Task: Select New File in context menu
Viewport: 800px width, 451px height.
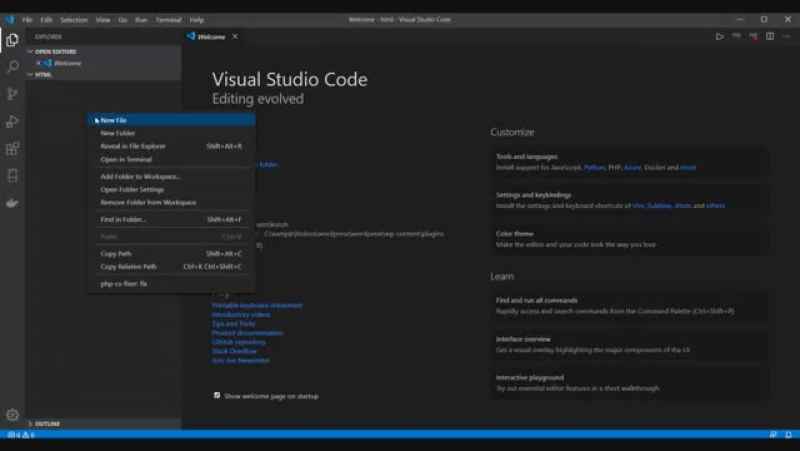Action: (x=171, y=120)
